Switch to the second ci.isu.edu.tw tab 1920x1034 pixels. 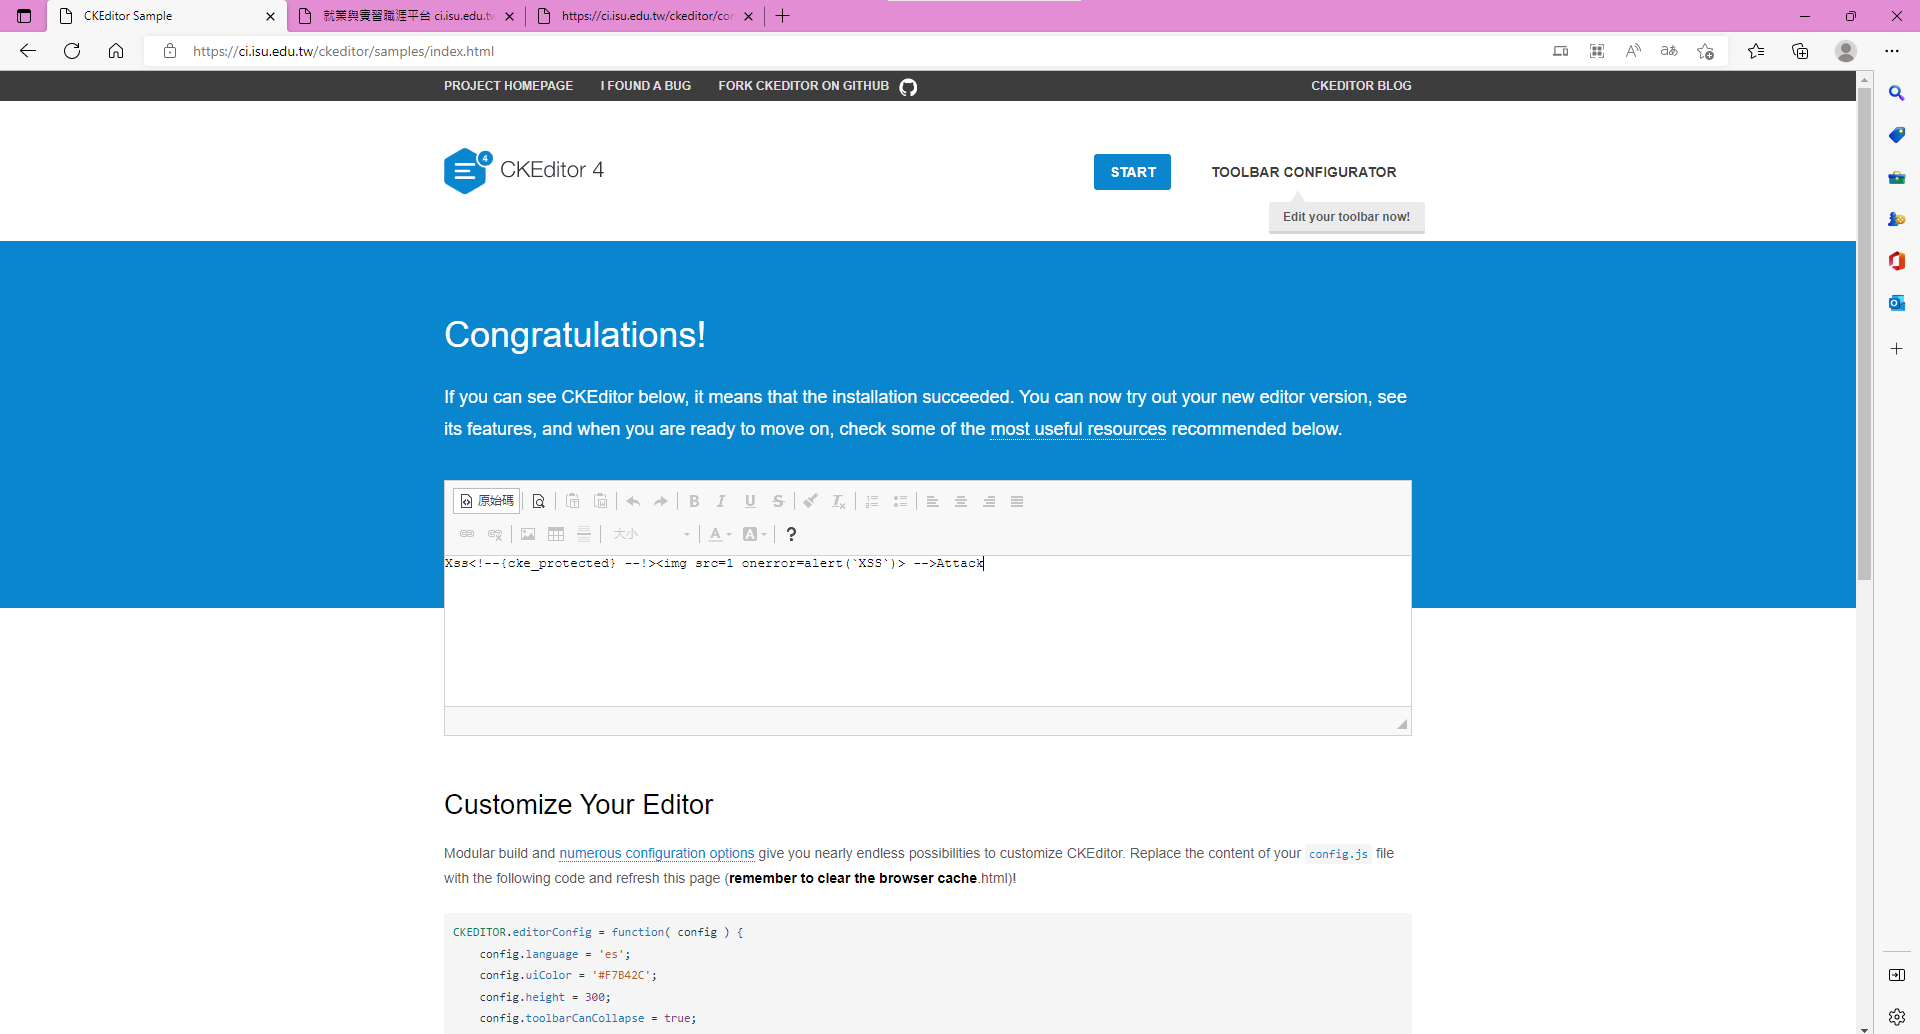click(408, 16)
